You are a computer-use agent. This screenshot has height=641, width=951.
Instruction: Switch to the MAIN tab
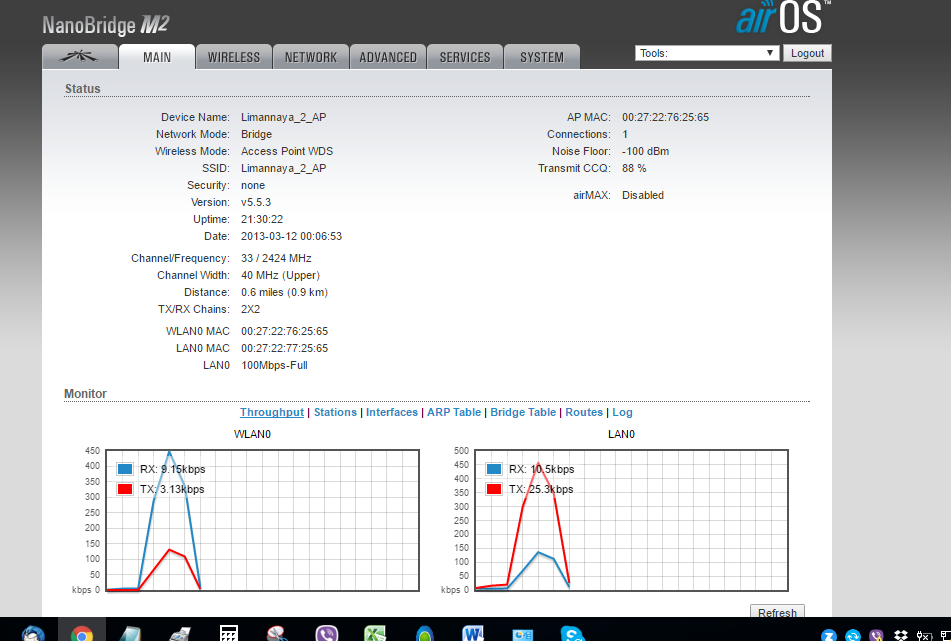[x=157, y=57]
